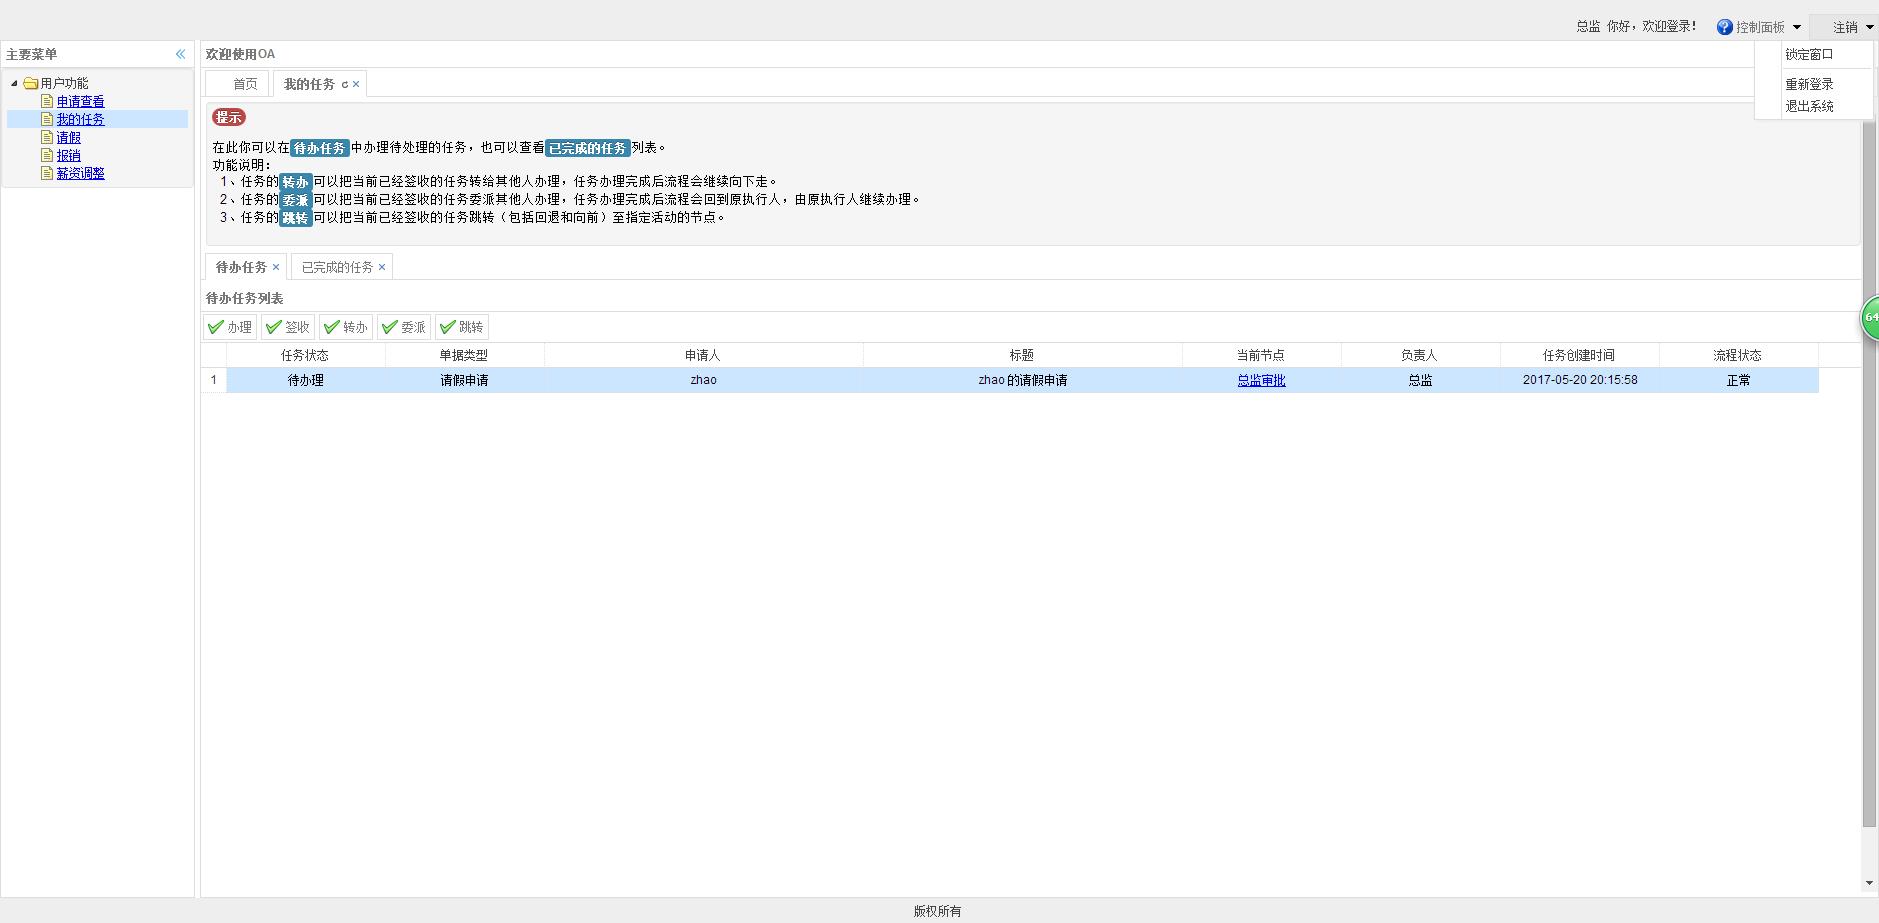Switch to the 首页 tab
Viewport: 1879px width, 923px height.
pos(238,84)
